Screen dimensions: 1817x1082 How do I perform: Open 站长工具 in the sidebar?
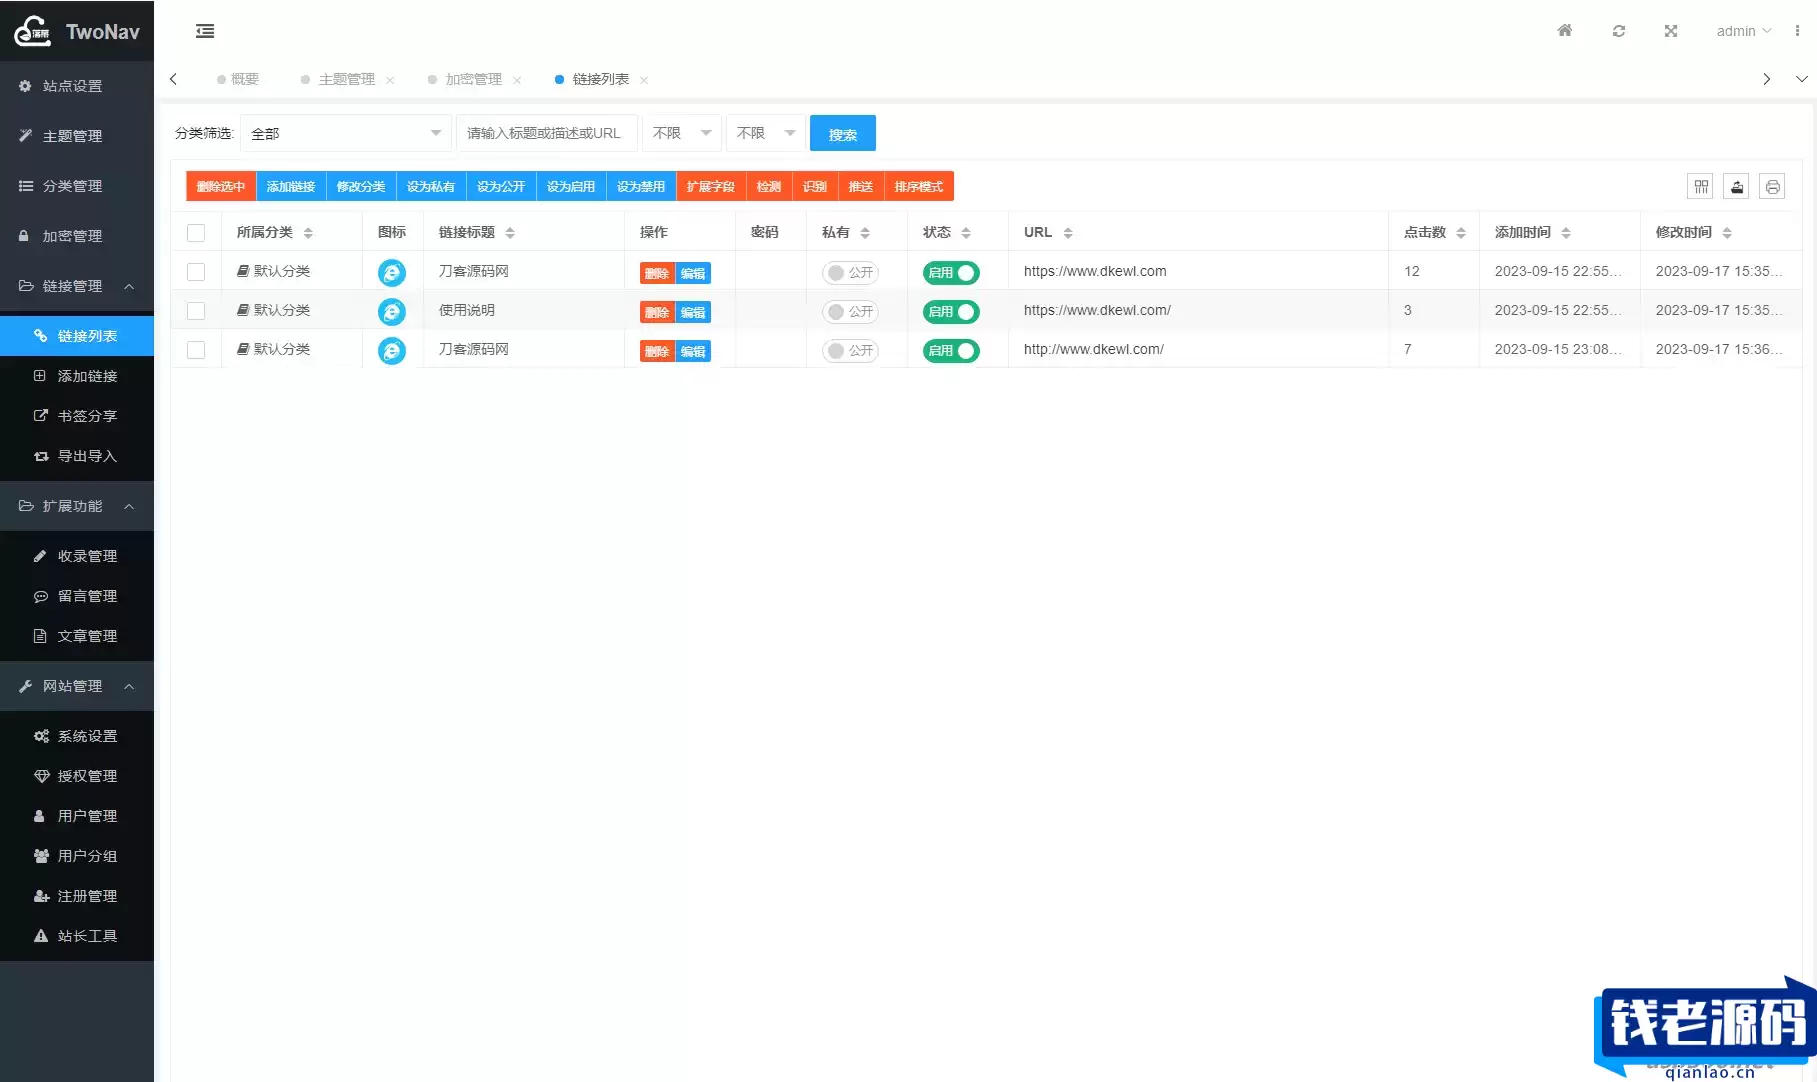(77, 936)
